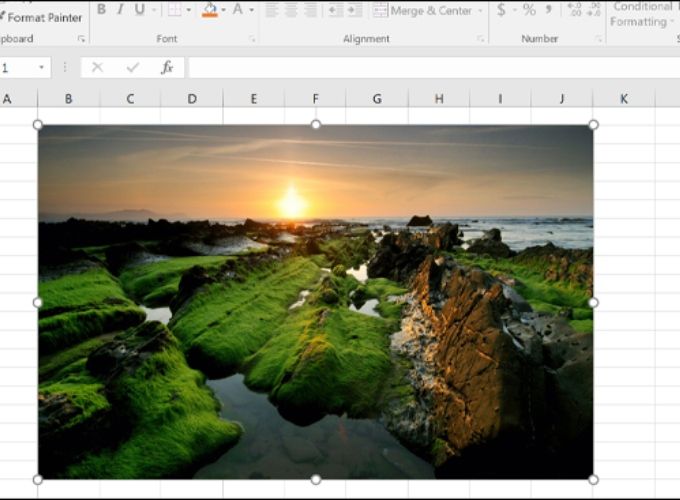Open the Number group dialog launcher

coord(598,39)
